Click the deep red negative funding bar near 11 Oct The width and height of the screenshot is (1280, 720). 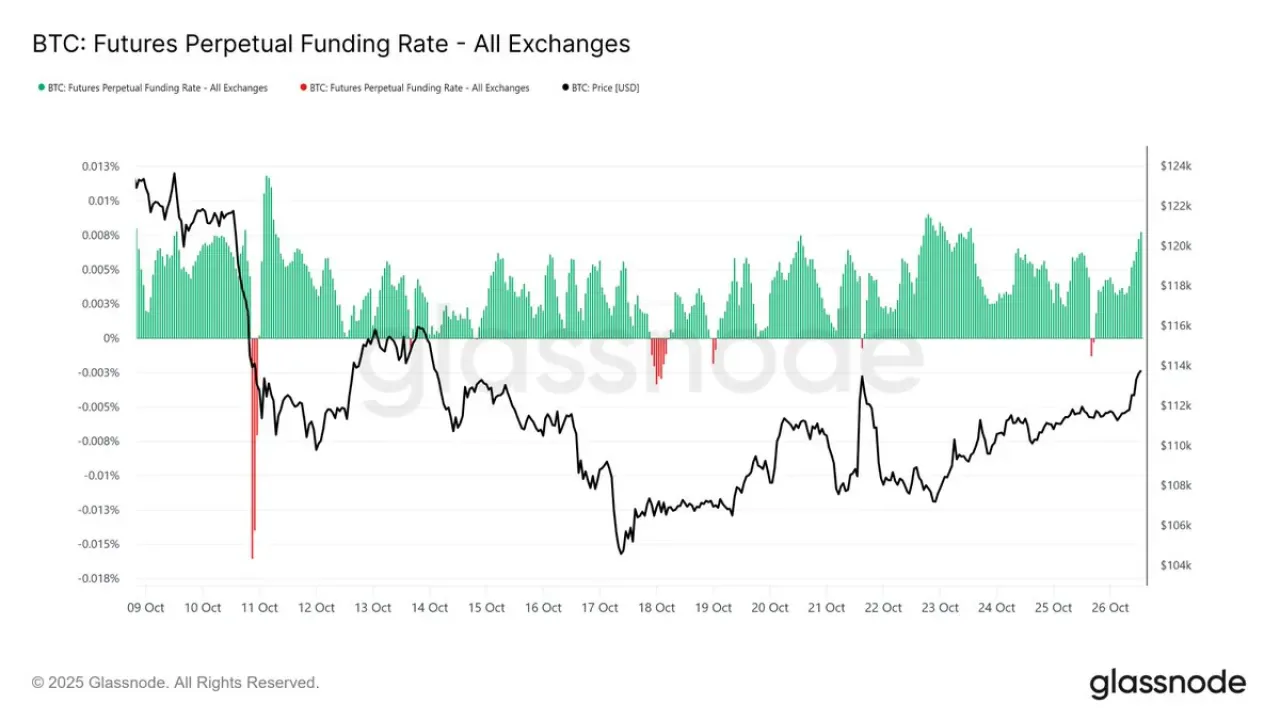tap(252, 448)
